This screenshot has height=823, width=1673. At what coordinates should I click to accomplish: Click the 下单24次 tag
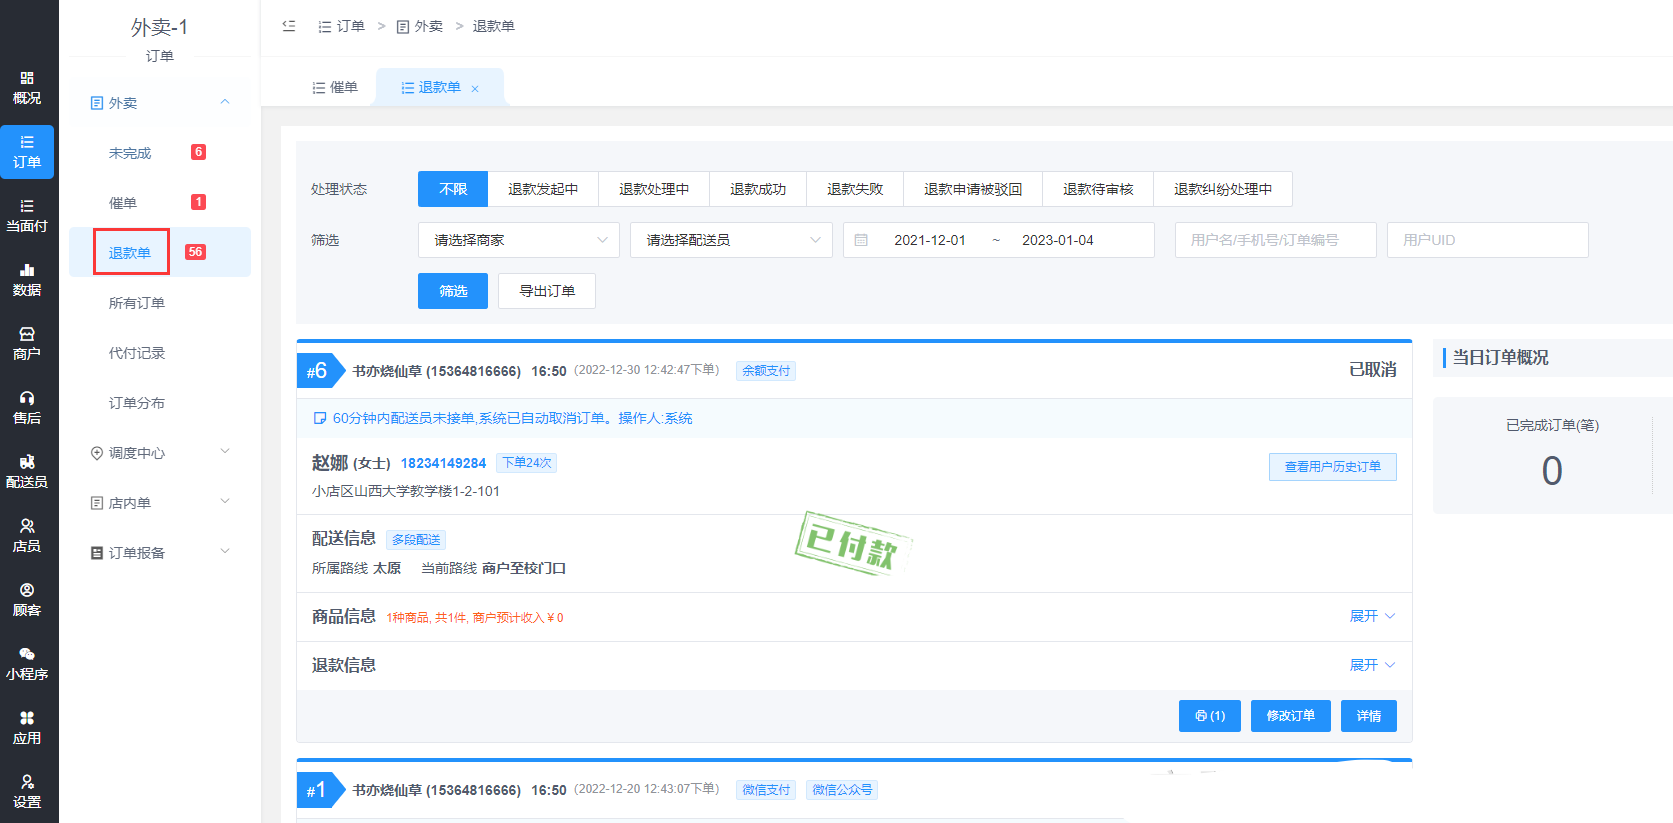[527, 463]
